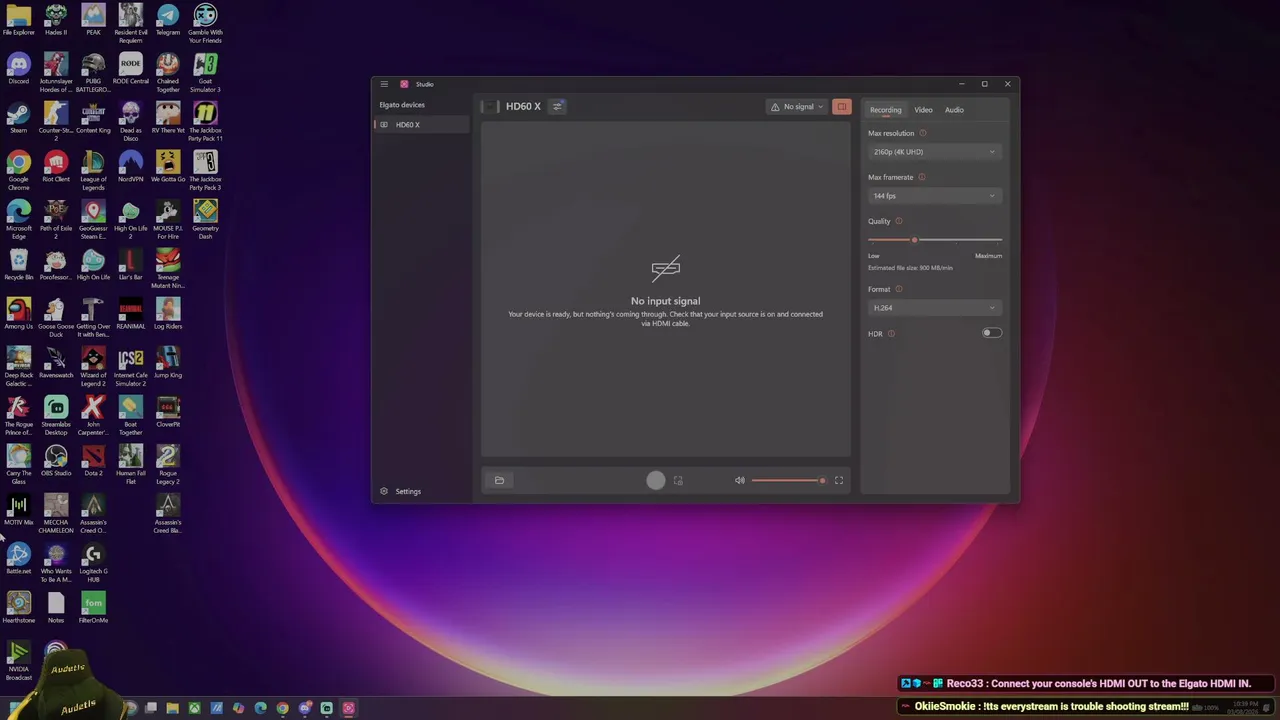Viewport: 1280px width, 720px height.
Task: Select the PEAK desktop icon
Action: (93, 20)
